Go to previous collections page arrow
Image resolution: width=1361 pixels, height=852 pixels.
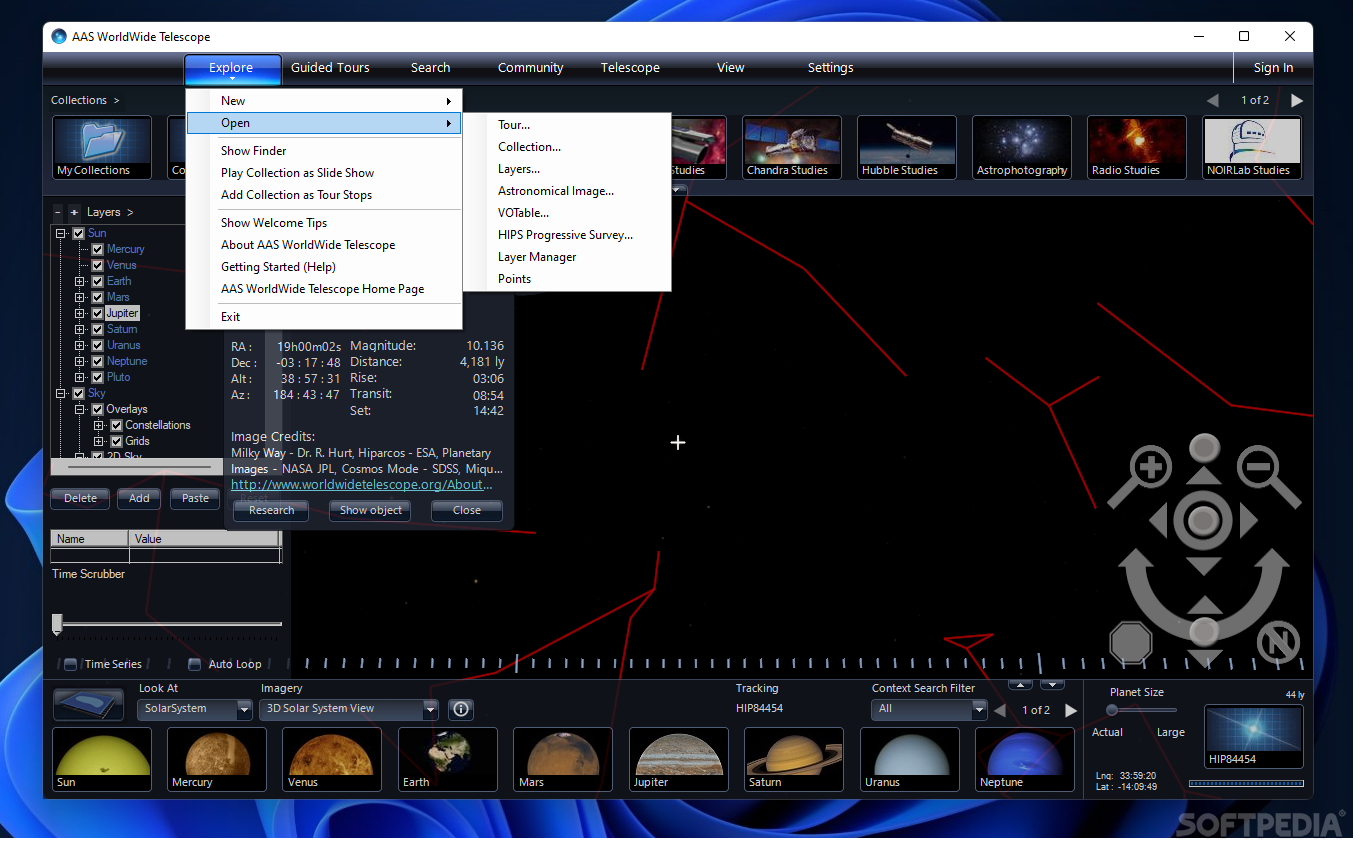tap(1213, 100)
